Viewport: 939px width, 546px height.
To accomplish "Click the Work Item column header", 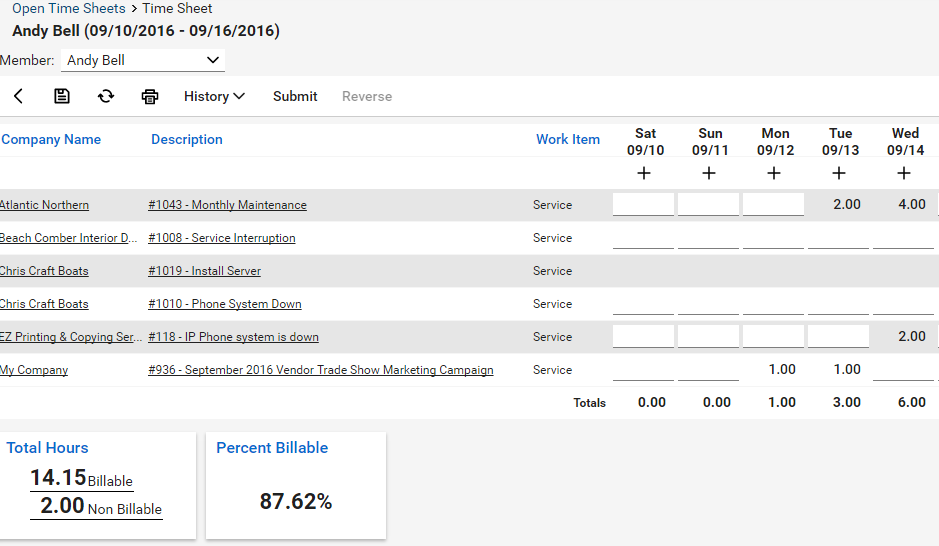I will click(568, 140).
